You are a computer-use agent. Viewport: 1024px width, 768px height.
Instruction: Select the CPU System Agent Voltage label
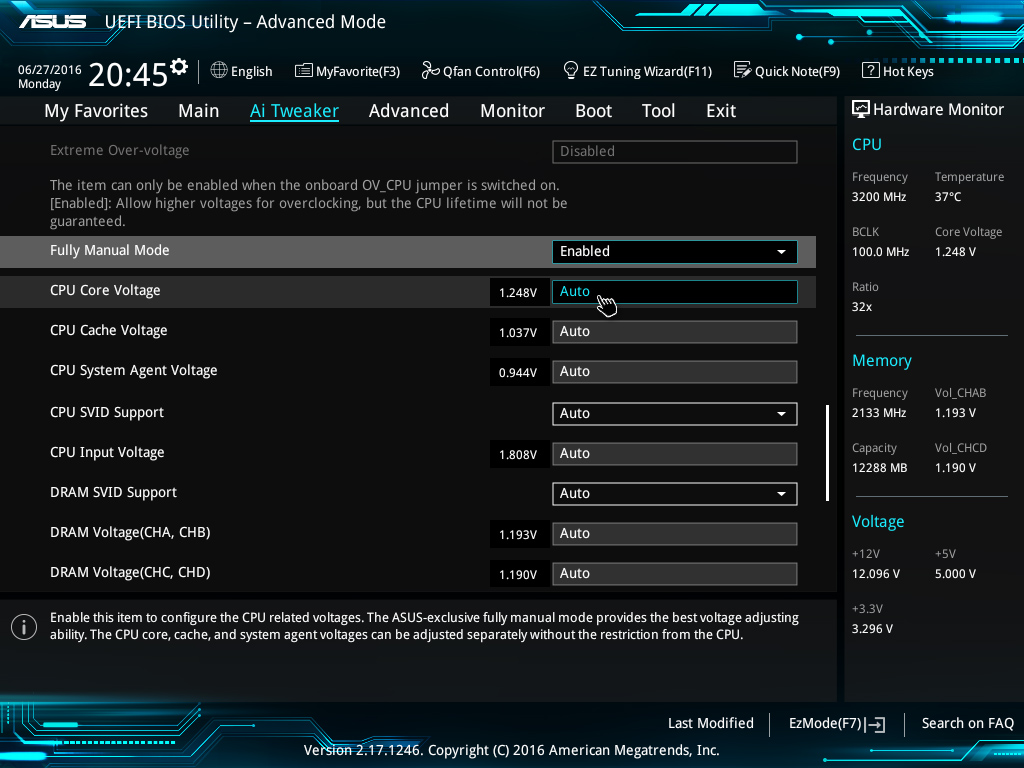[134, 370]
